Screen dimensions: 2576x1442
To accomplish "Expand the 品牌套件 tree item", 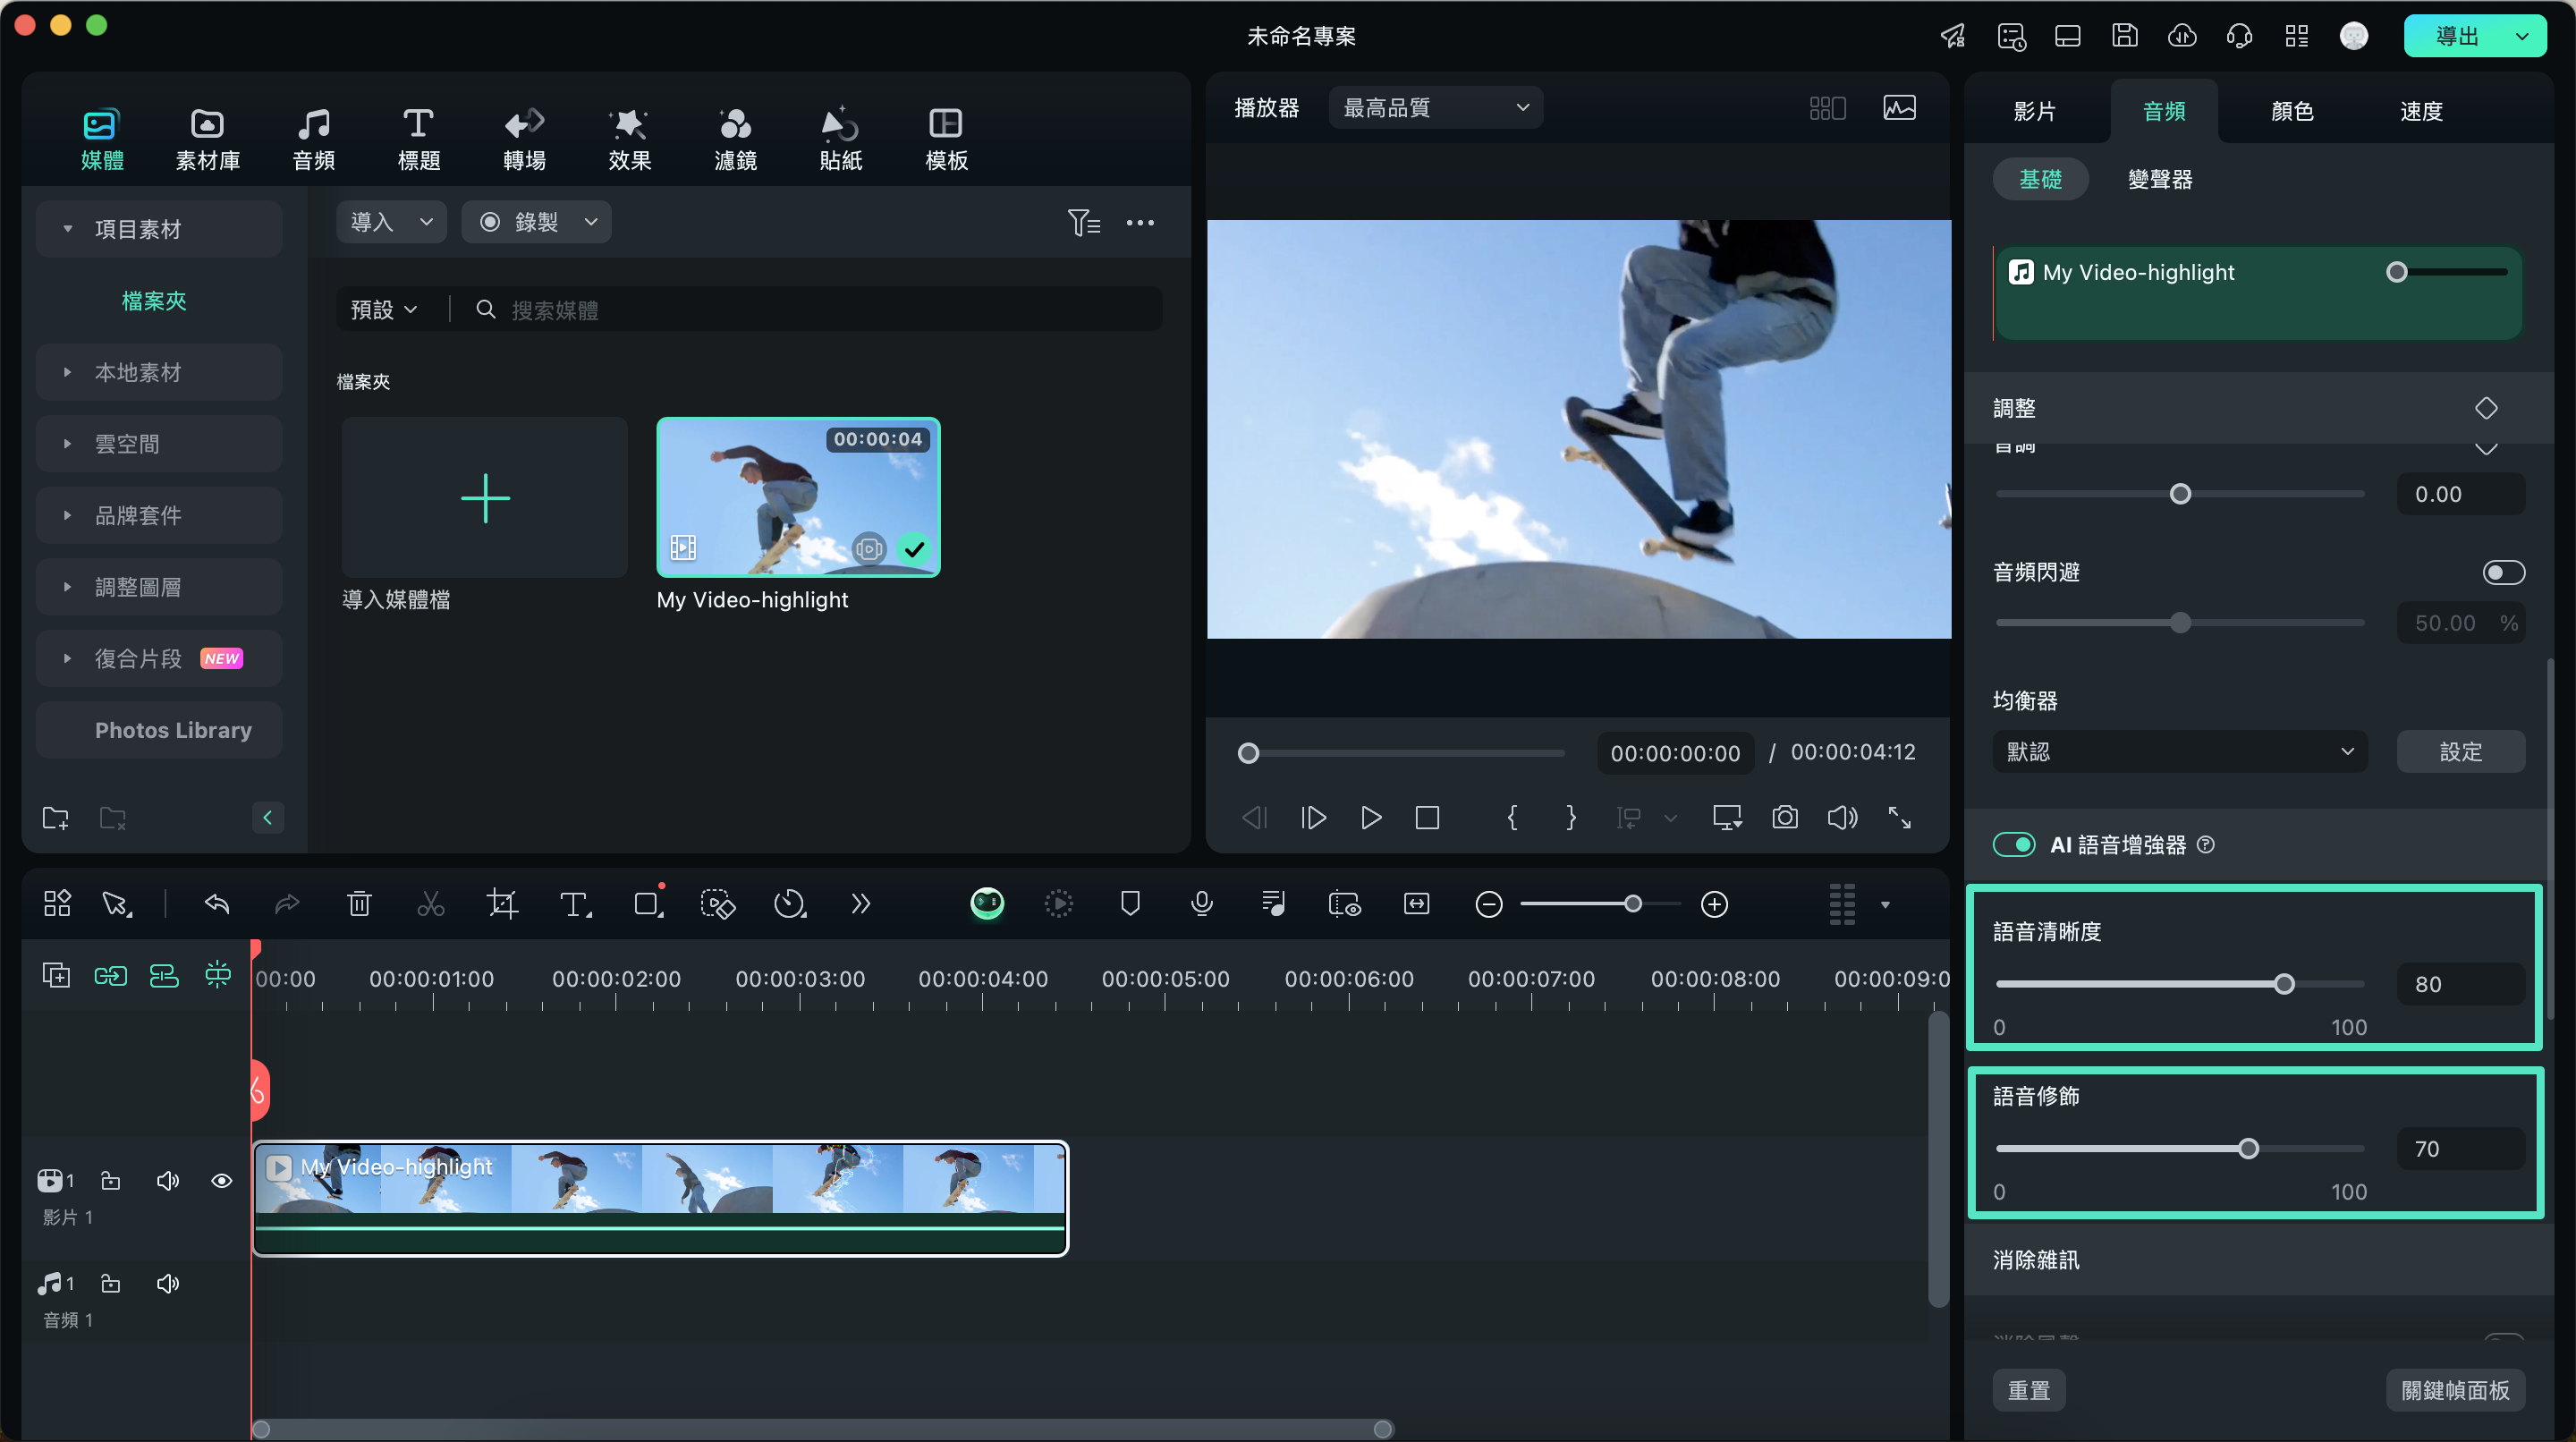I will tap(158, 515).
